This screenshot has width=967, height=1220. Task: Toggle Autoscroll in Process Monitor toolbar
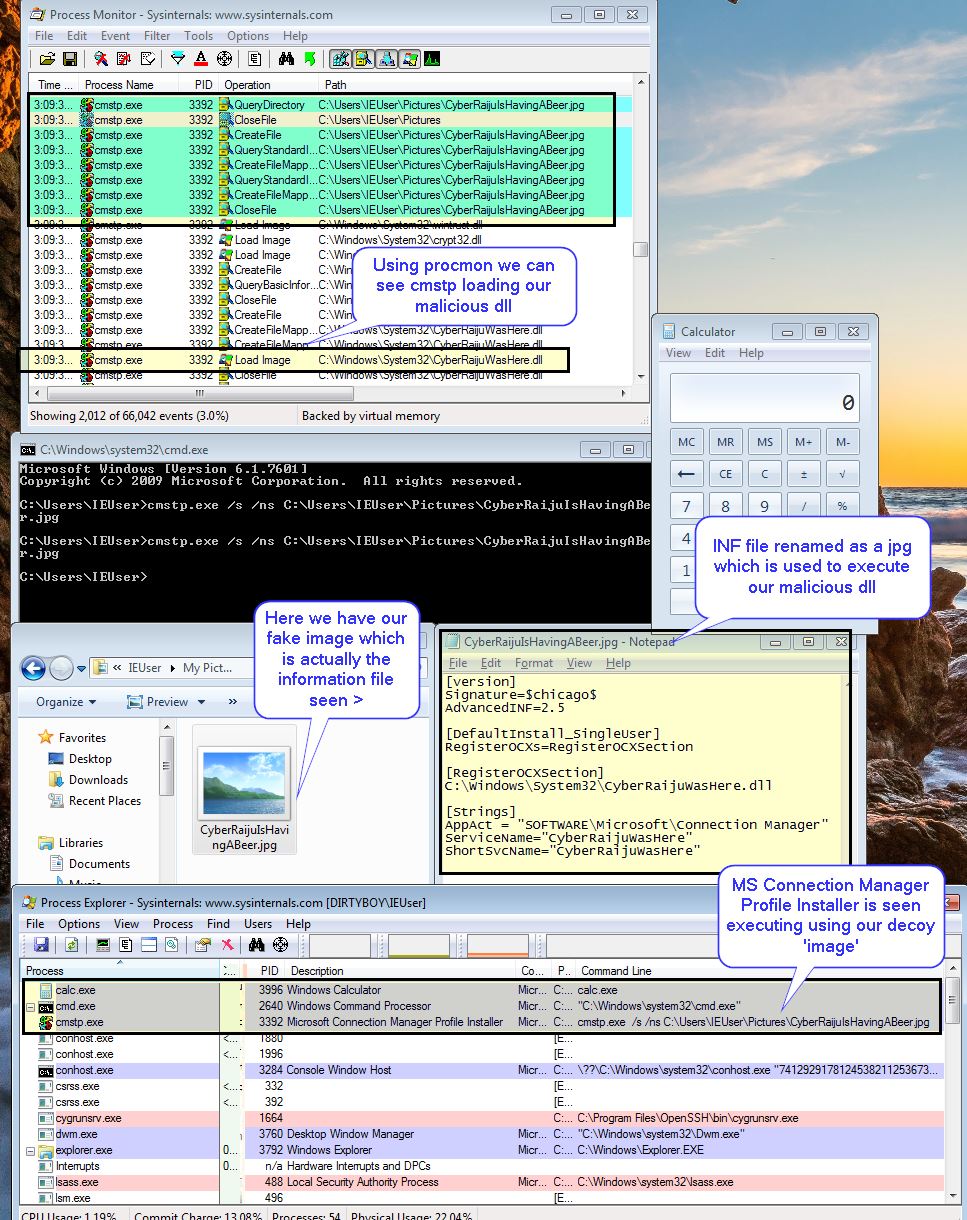pyautogui.click(x=124, y=59)
